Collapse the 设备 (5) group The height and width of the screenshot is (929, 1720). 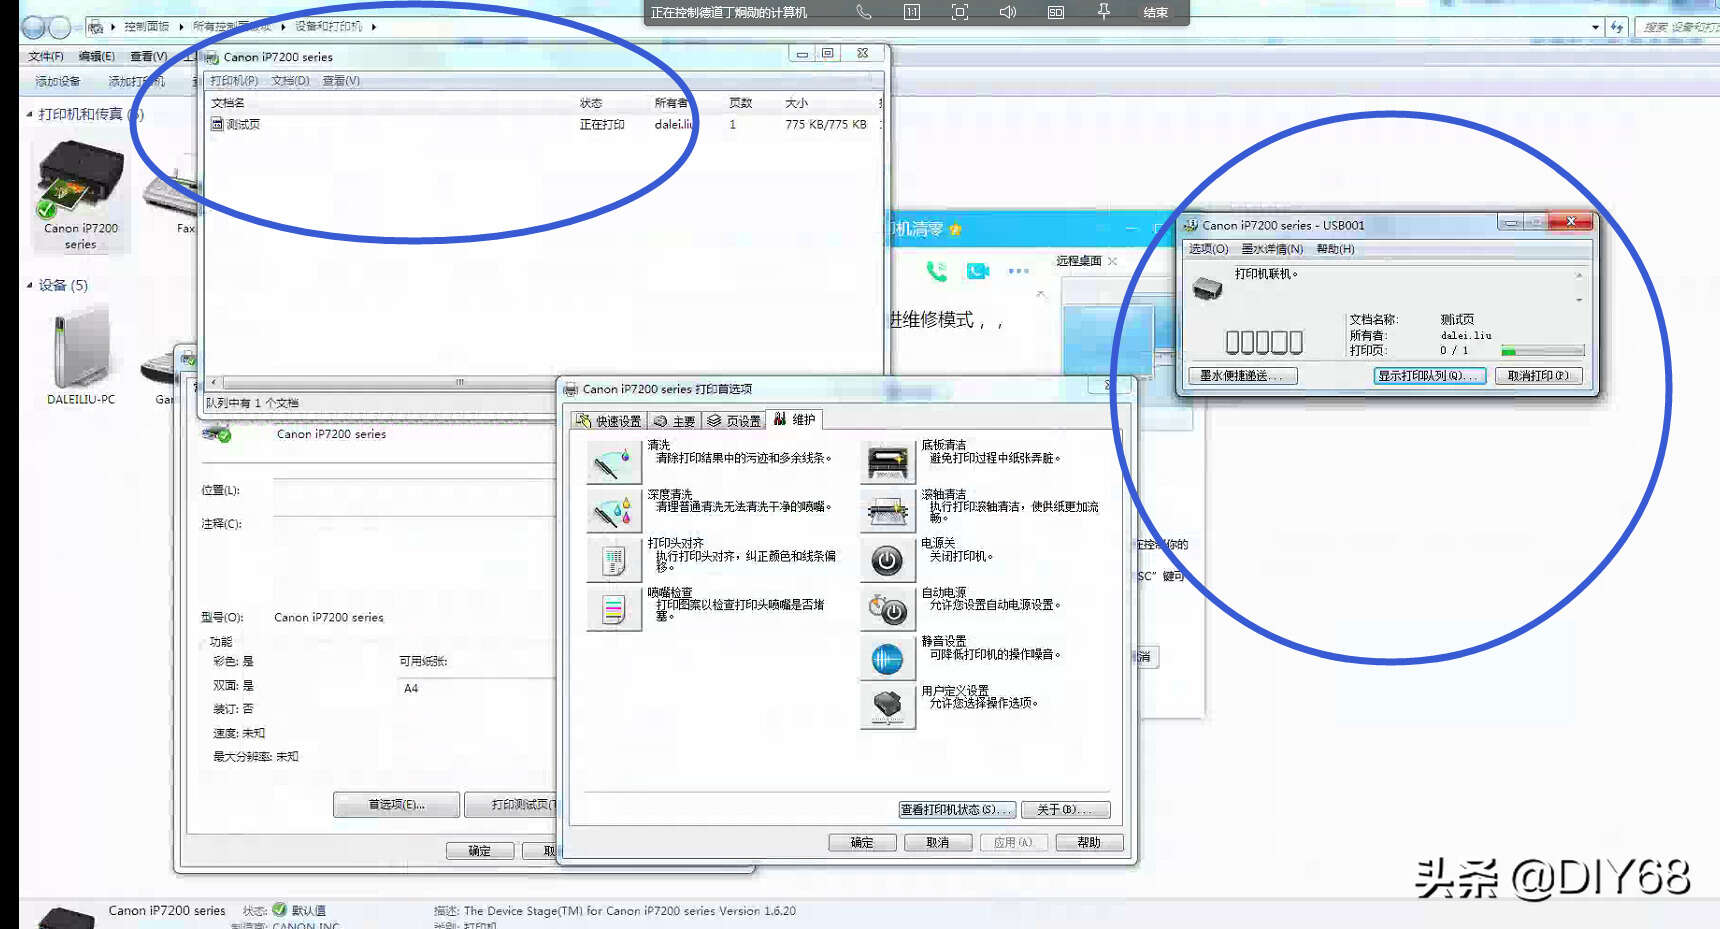click(x=29, y=285)
